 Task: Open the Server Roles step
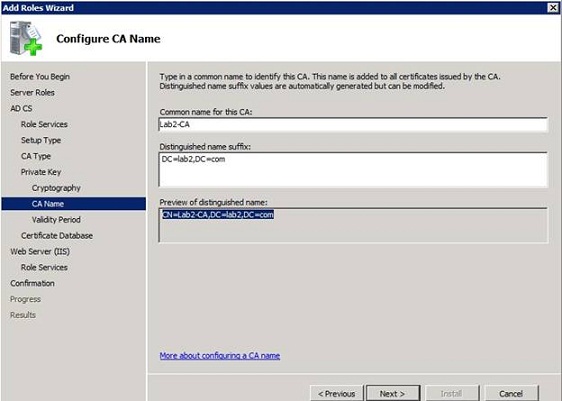tap(32, 92)
